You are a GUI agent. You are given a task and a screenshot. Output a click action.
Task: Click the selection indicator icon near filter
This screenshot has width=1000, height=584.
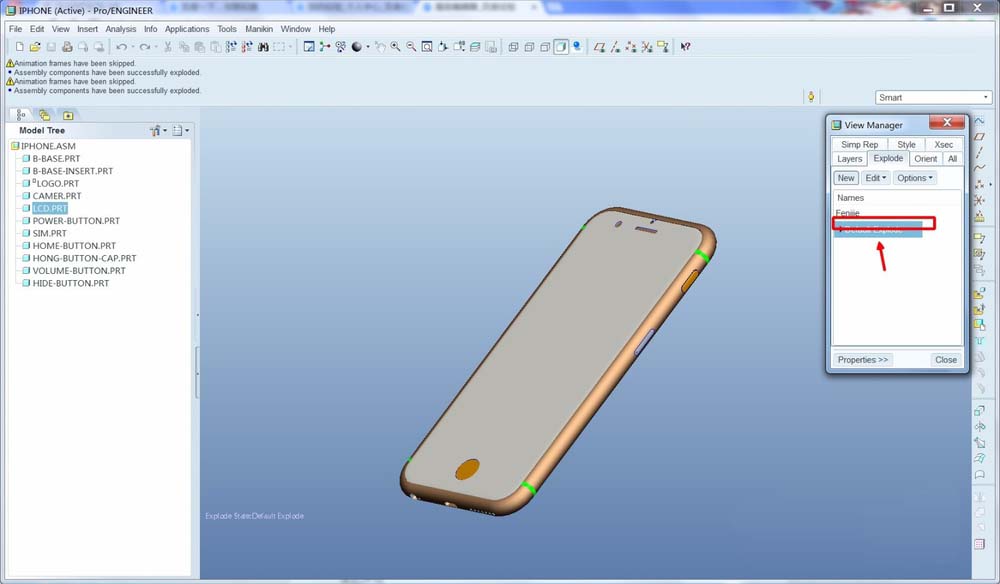click(x=811, y=97)
